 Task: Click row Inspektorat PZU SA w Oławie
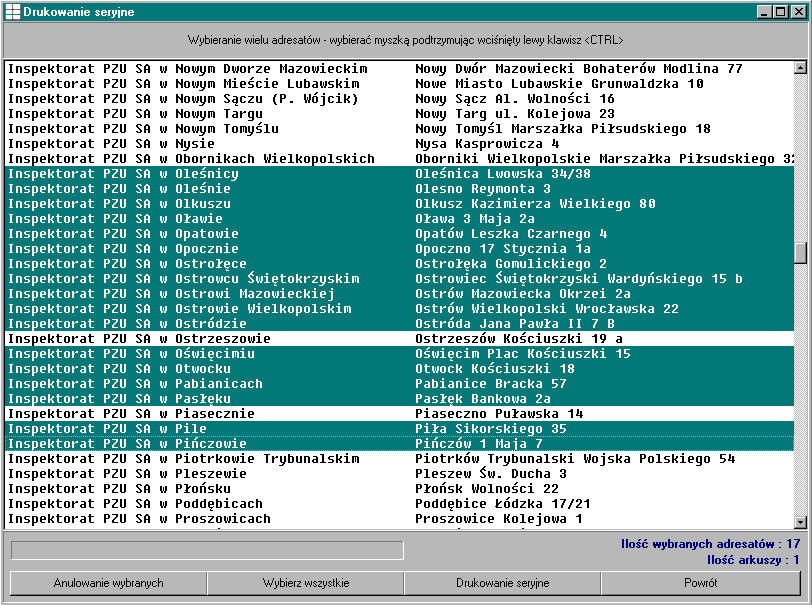[399, 219]
